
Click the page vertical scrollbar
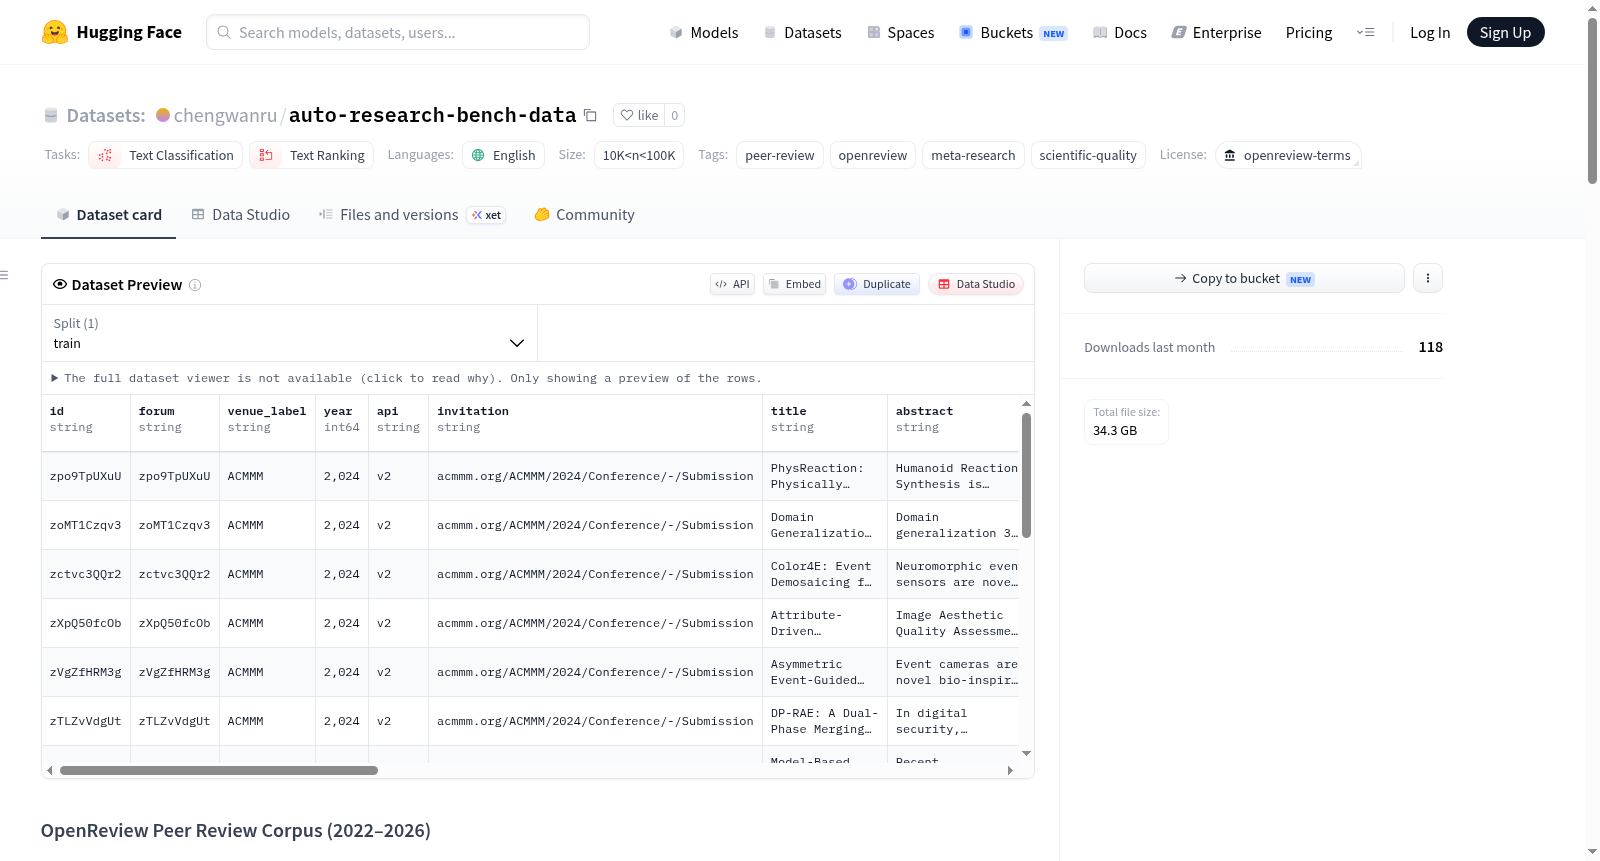(x=1592, y=100)
